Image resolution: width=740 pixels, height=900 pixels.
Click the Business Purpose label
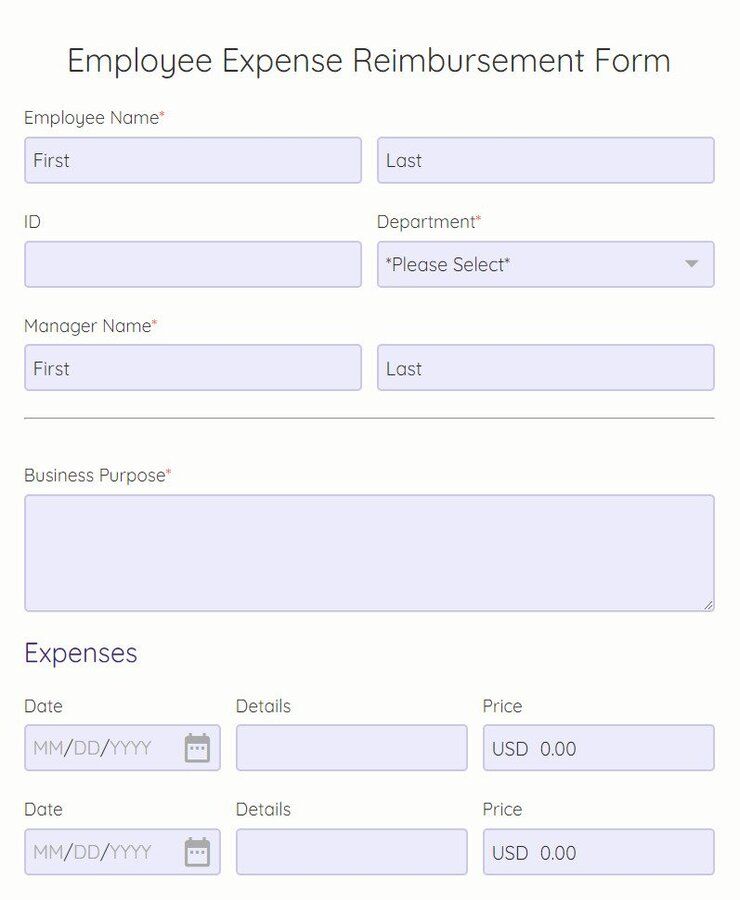(95, 475)
